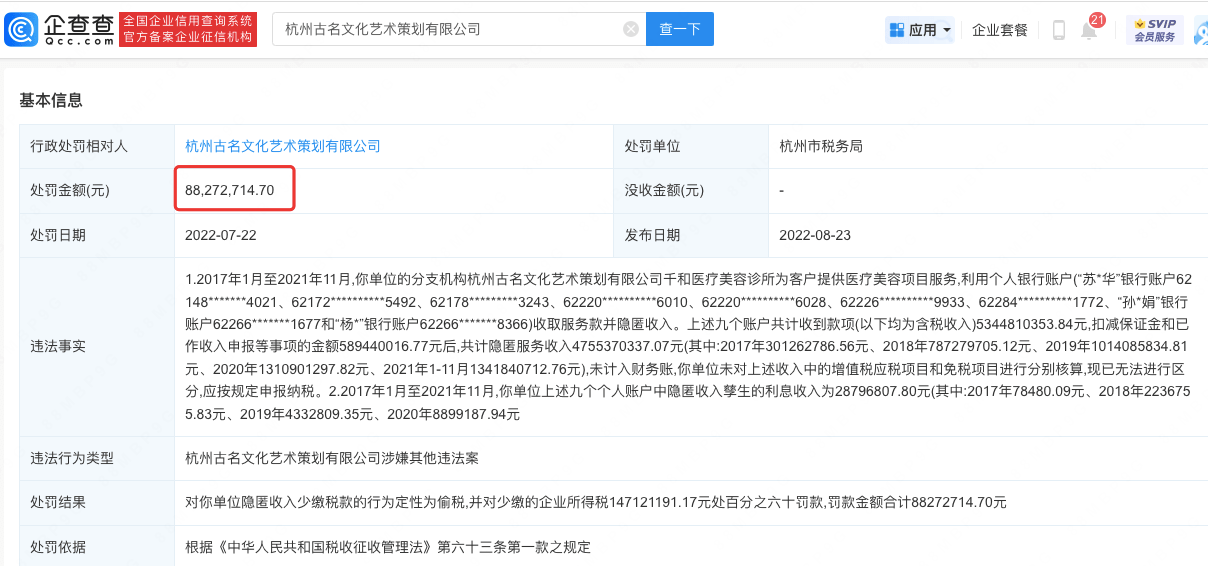Focus the company name search field

450,29
